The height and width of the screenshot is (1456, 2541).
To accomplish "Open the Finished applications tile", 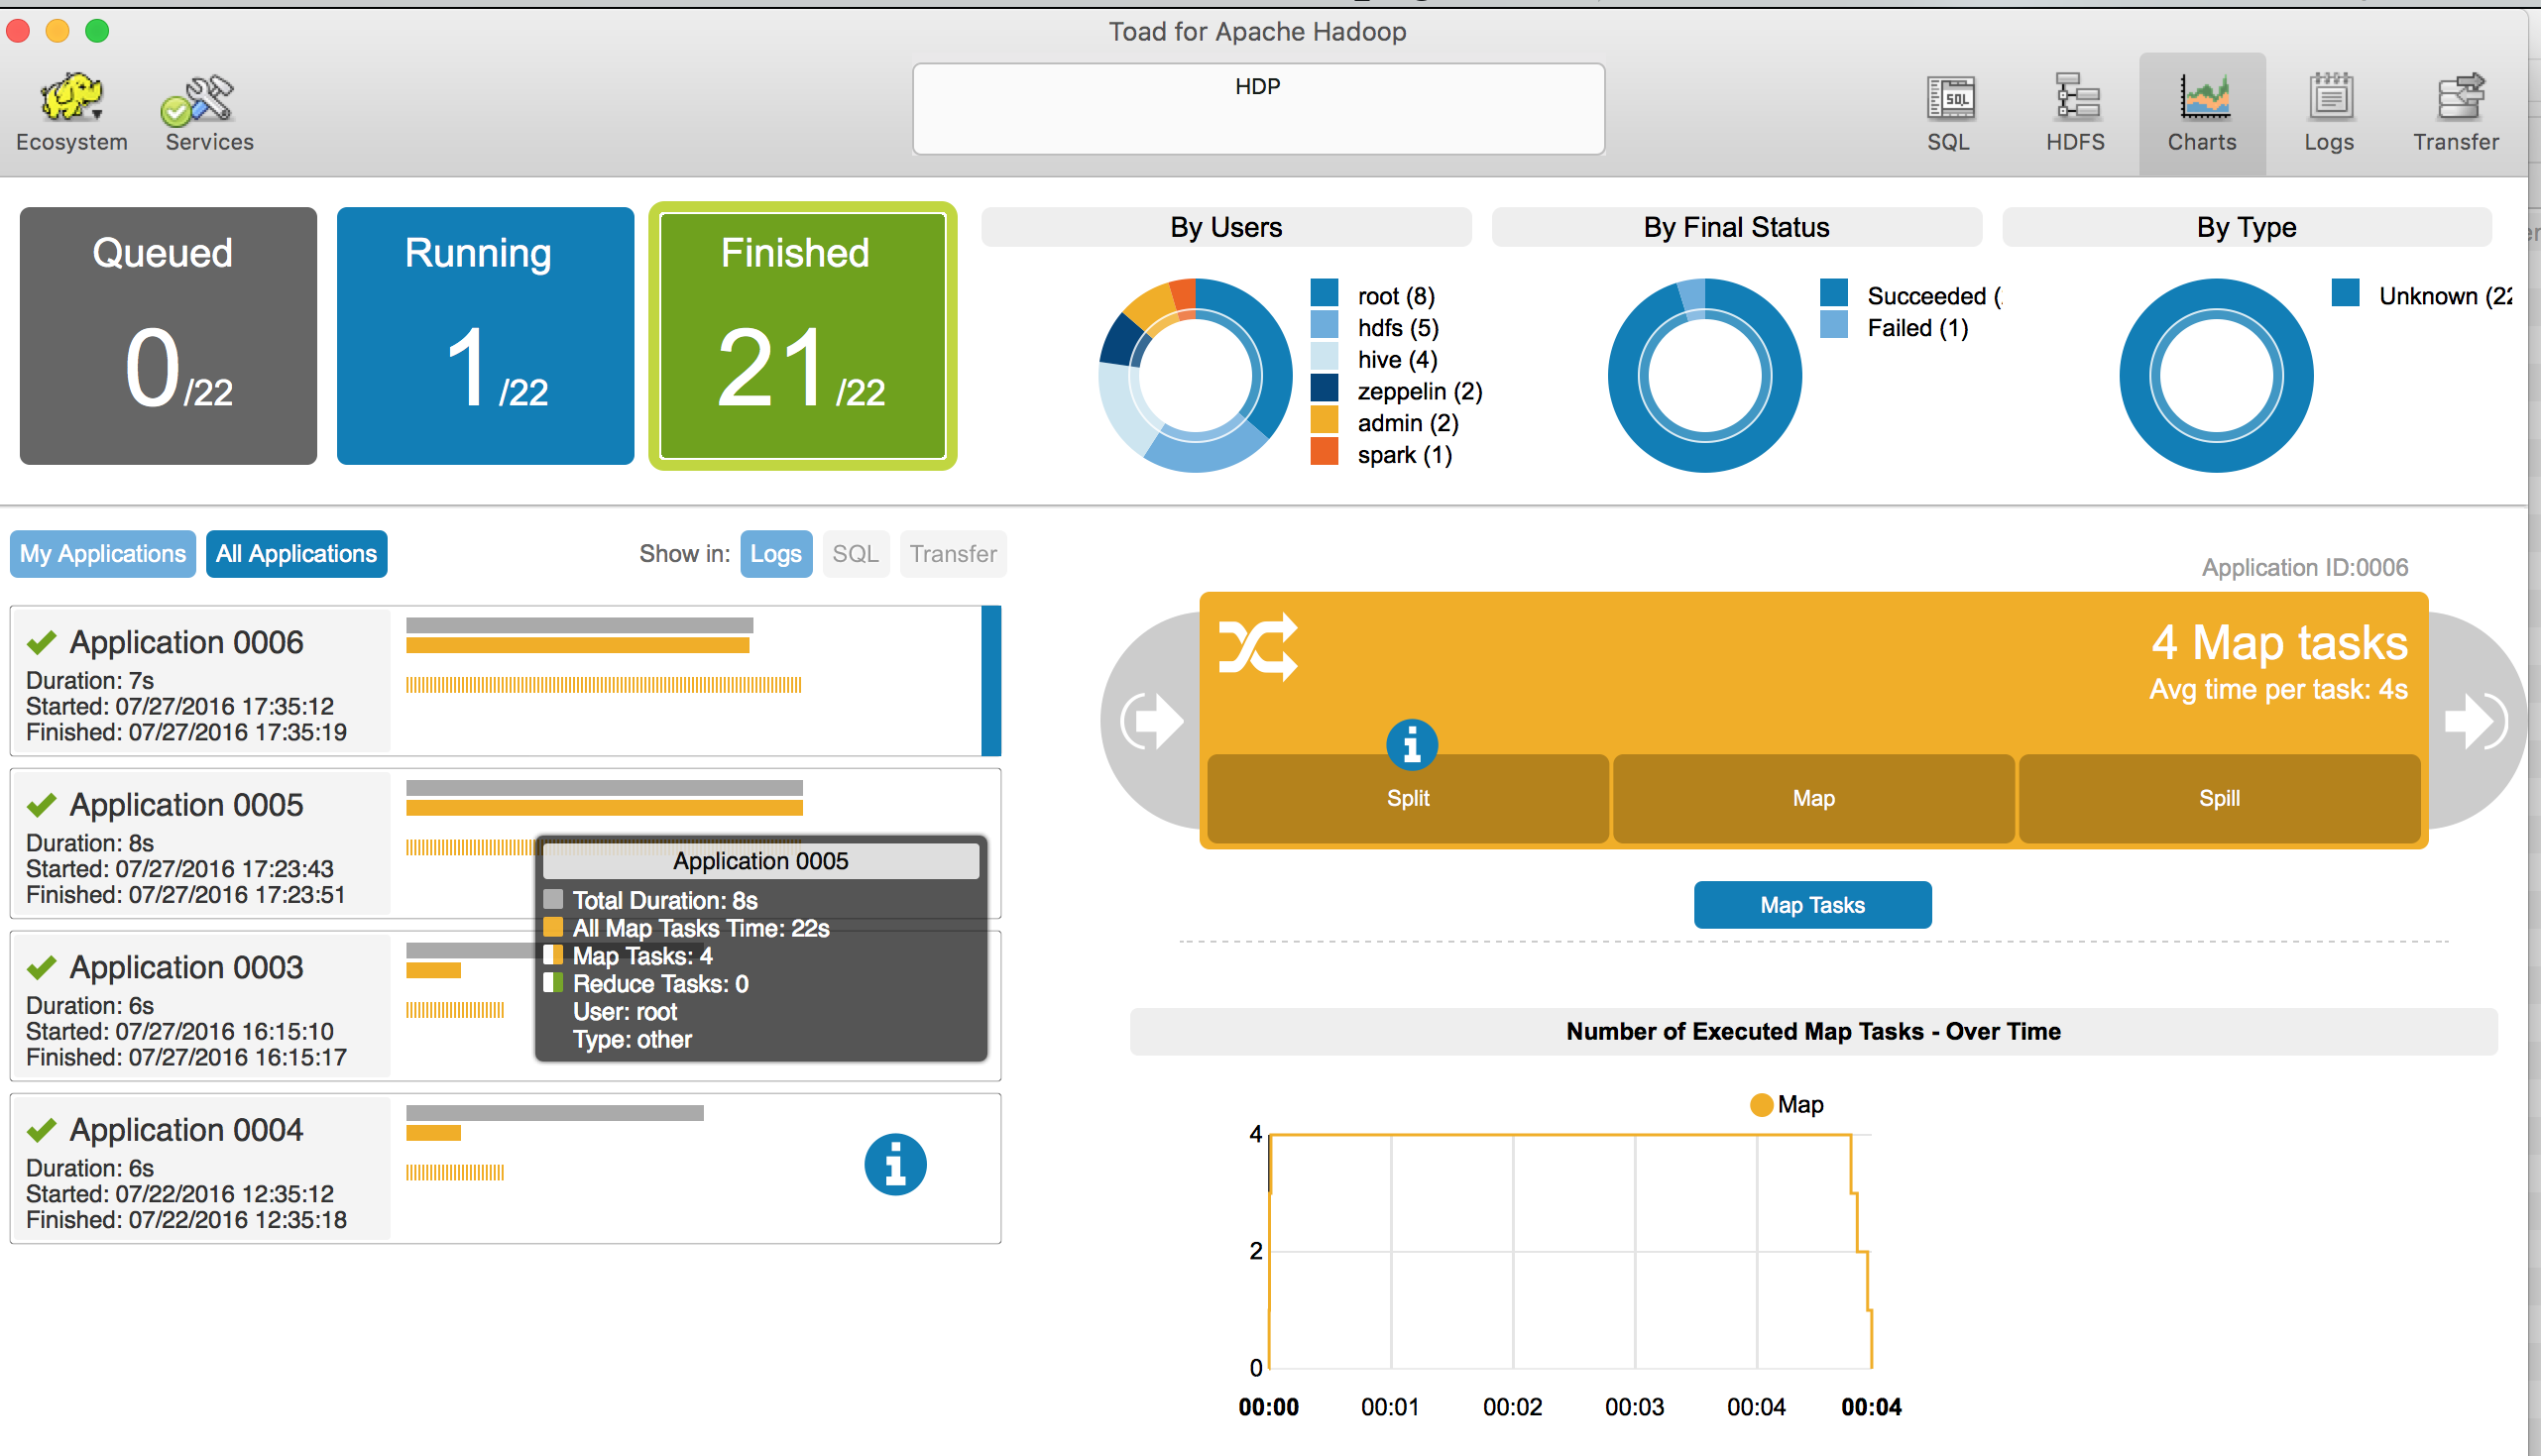I will tap(802, 335).
